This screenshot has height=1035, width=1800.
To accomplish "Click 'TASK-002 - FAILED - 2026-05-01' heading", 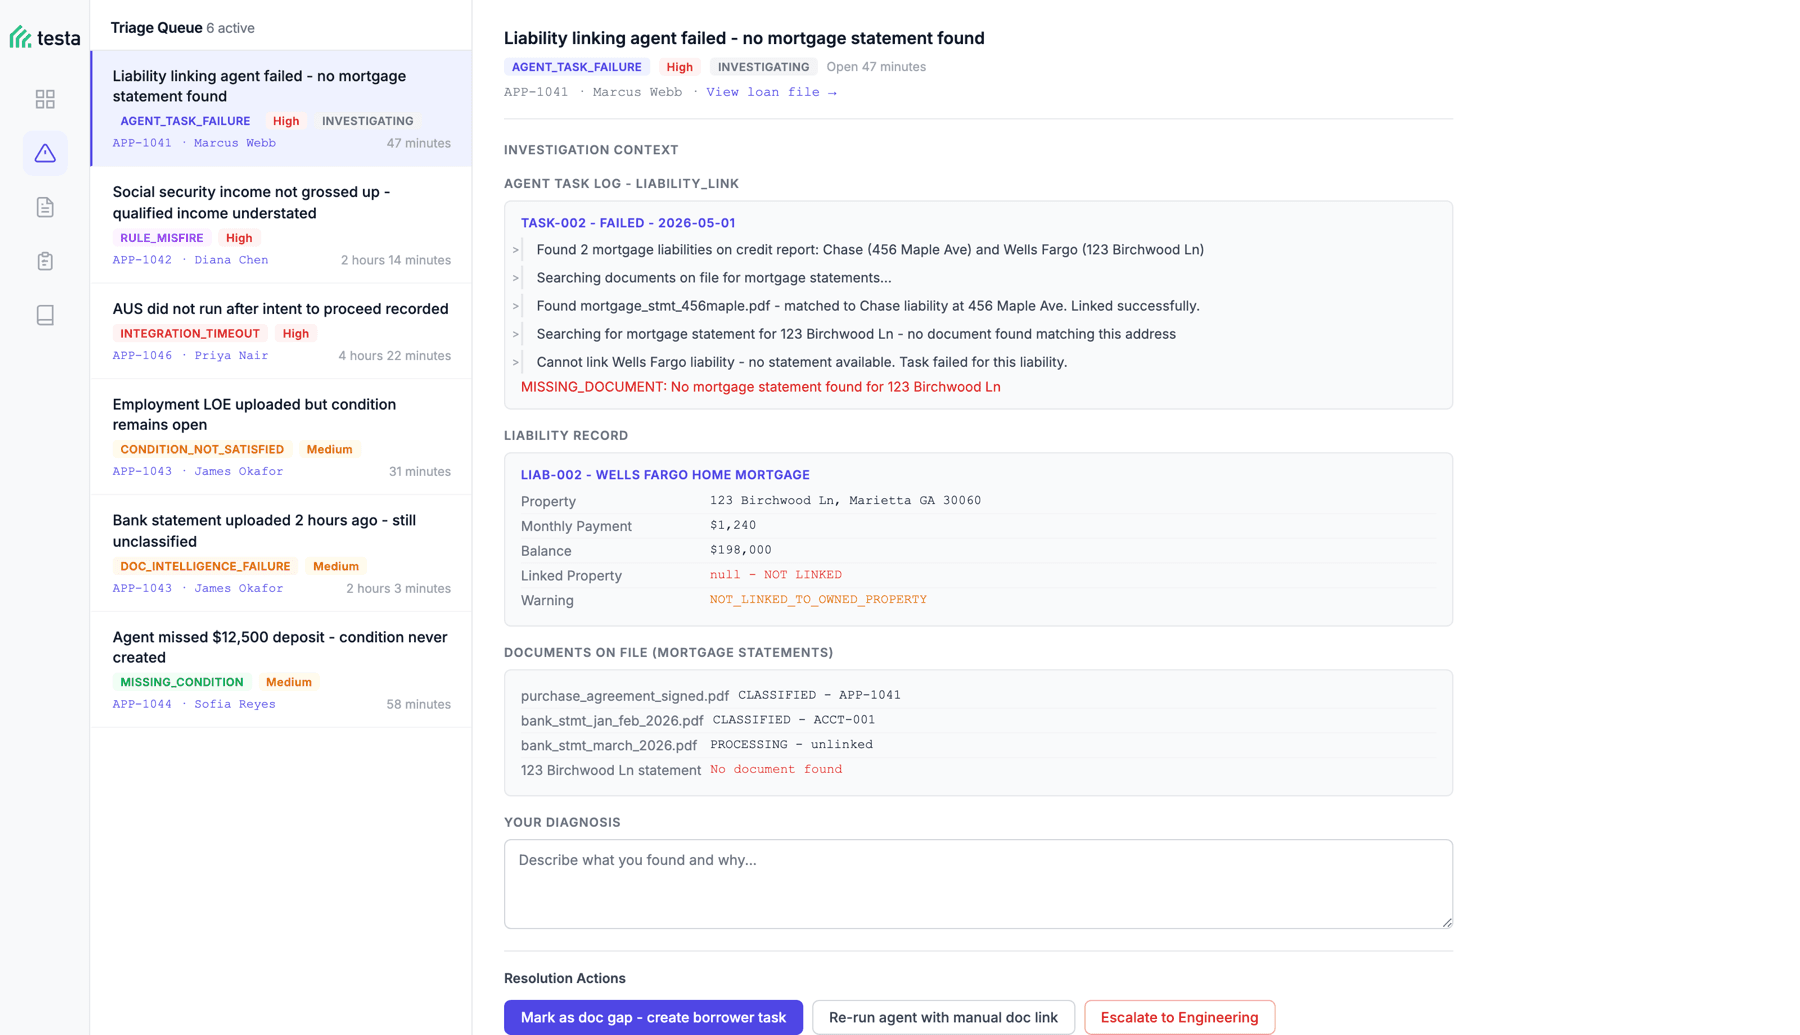I will (x=627, y=223).
